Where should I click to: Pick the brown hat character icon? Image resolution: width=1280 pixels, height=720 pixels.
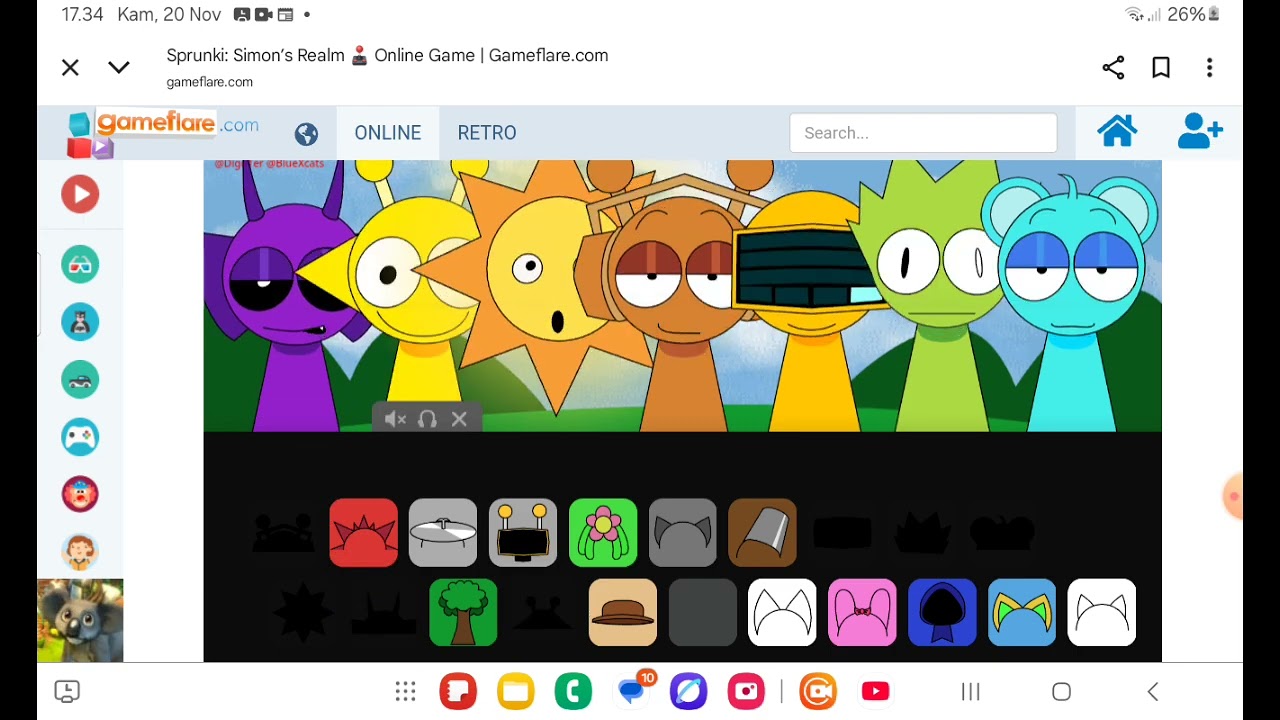[623, 612]
